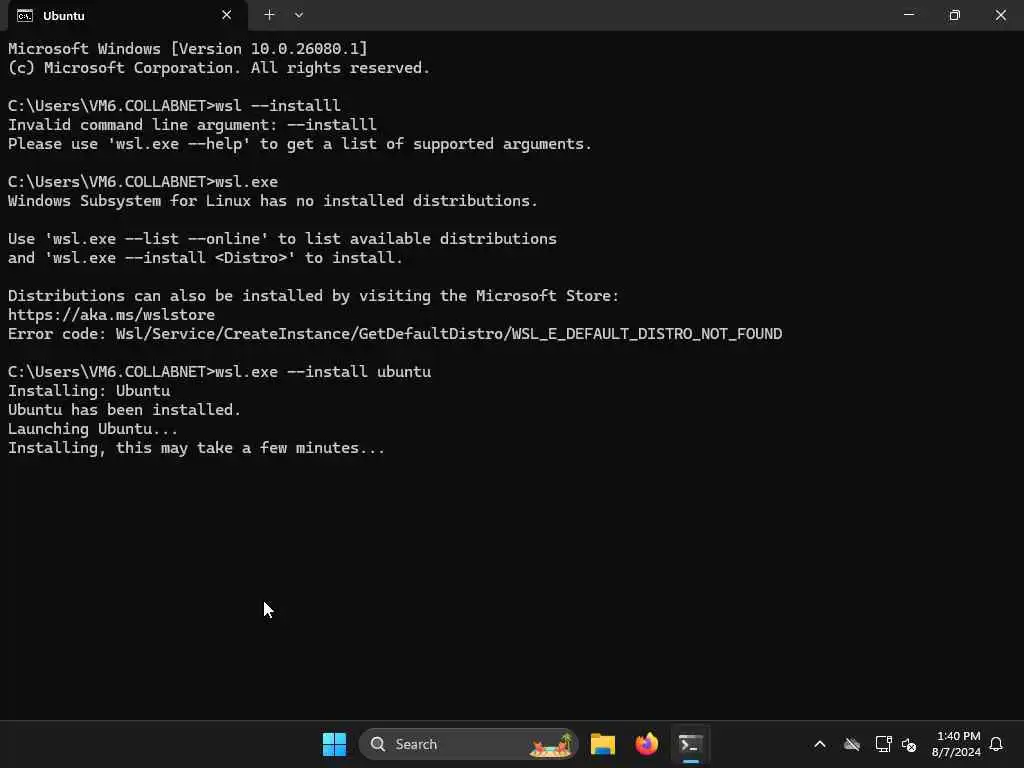1024x768 pixels.
Task: Click the 'Launching Ubuntu...' line
Action: click(93, 428)
